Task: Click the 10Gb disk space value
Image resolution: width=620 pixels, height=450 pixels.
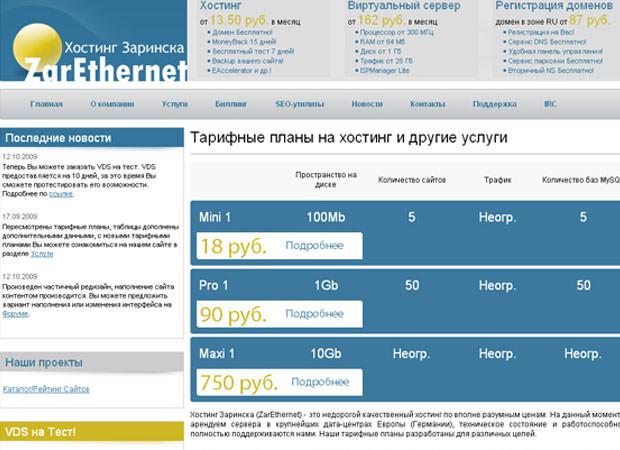Action: [x=326, y=354]
